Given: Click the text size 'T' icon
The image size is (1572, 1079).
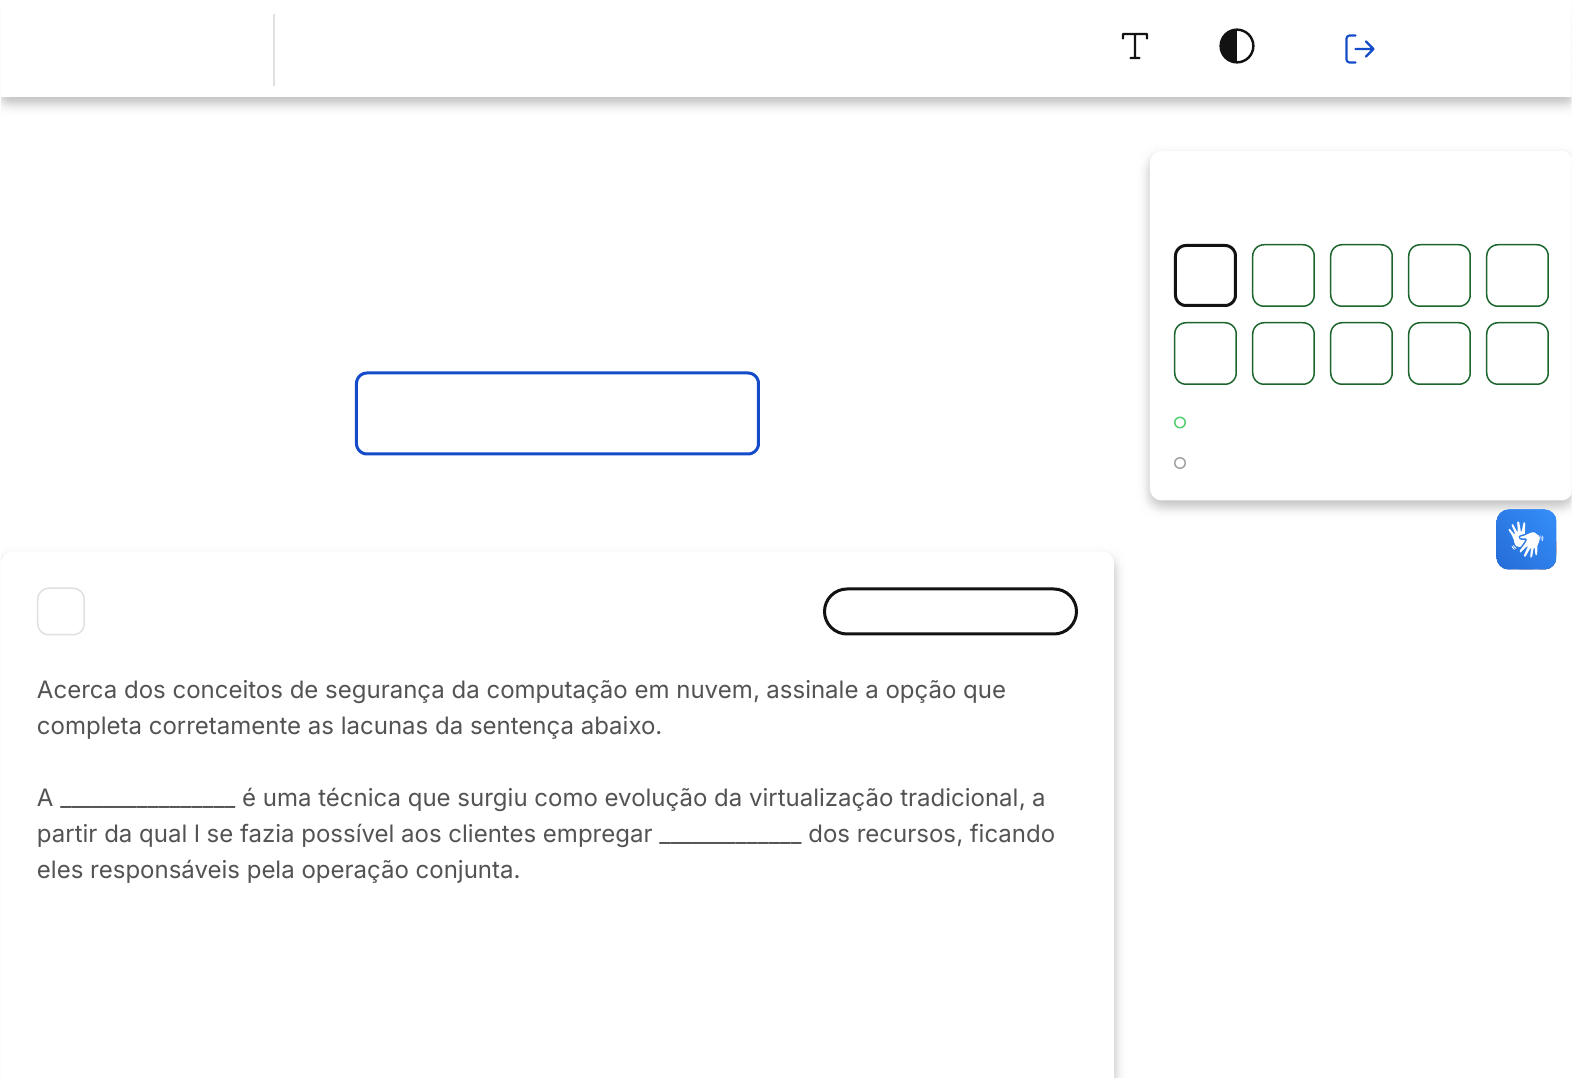Looking at the screenshot, I should (x=1134, y=47).
